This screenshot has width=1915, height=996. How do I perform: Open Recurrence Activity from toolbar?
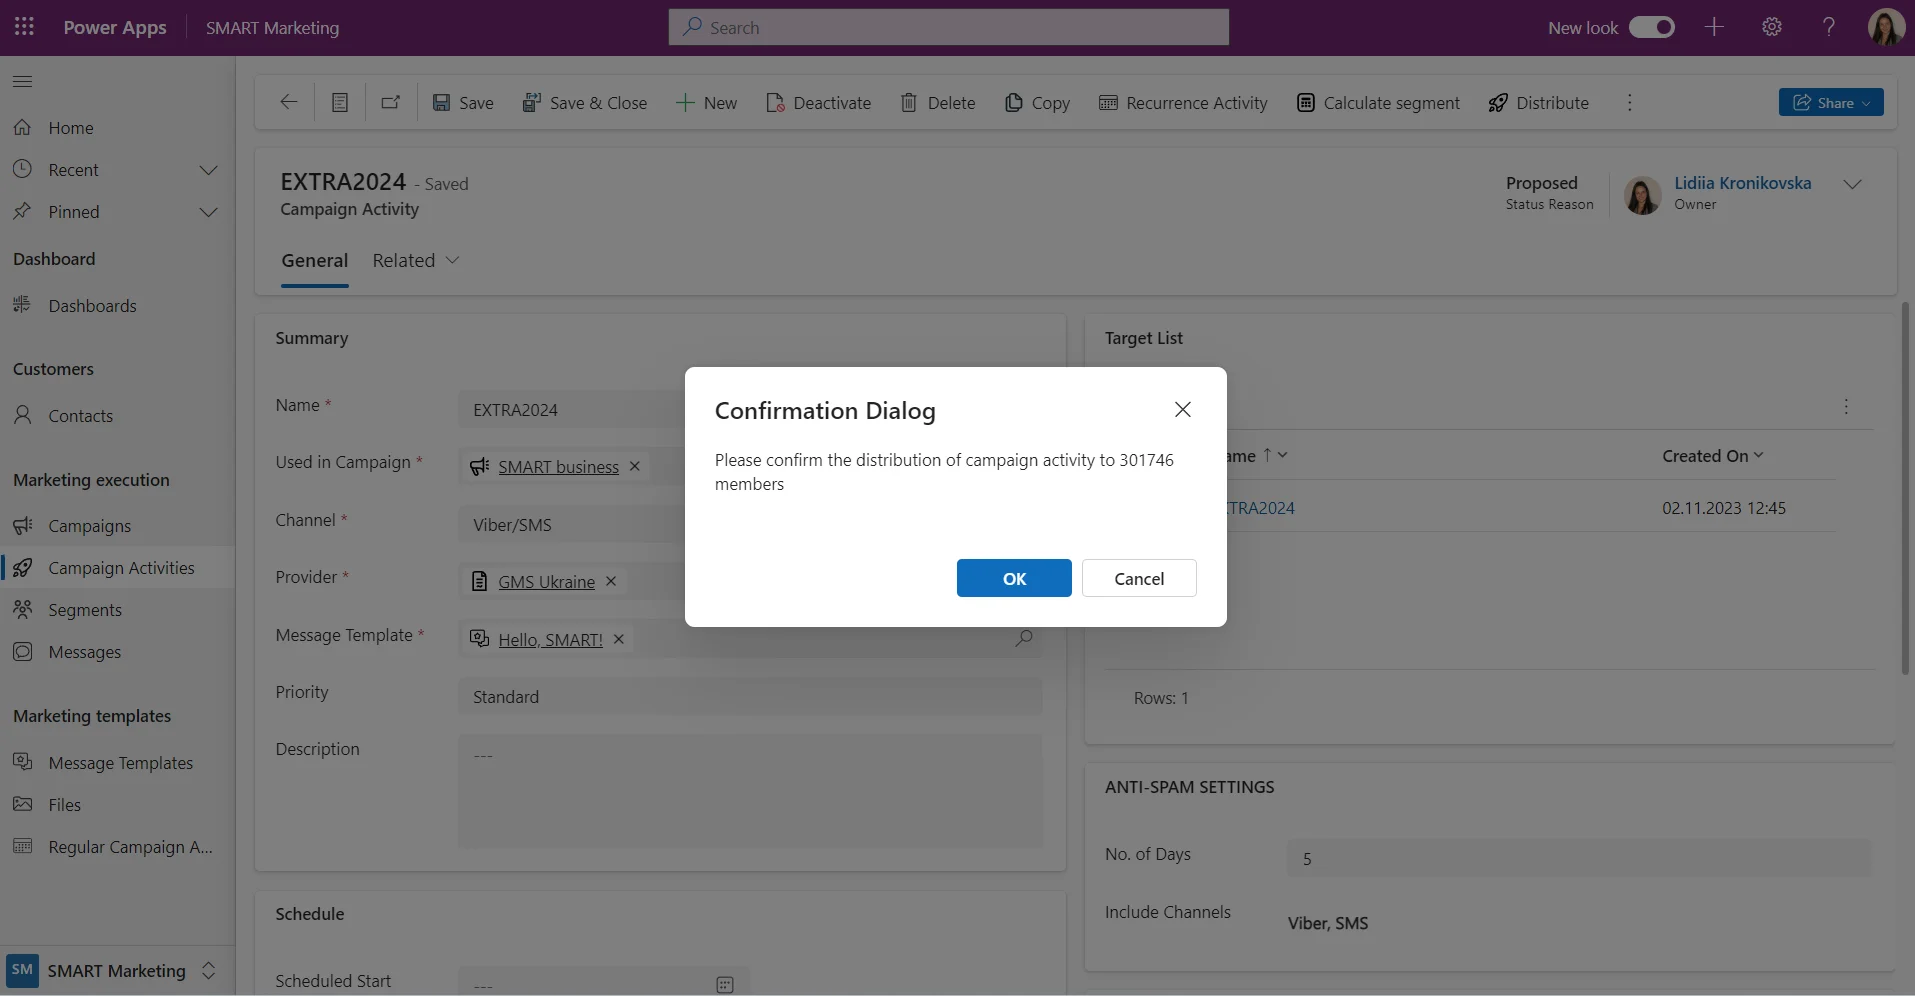coord(1183,103)
